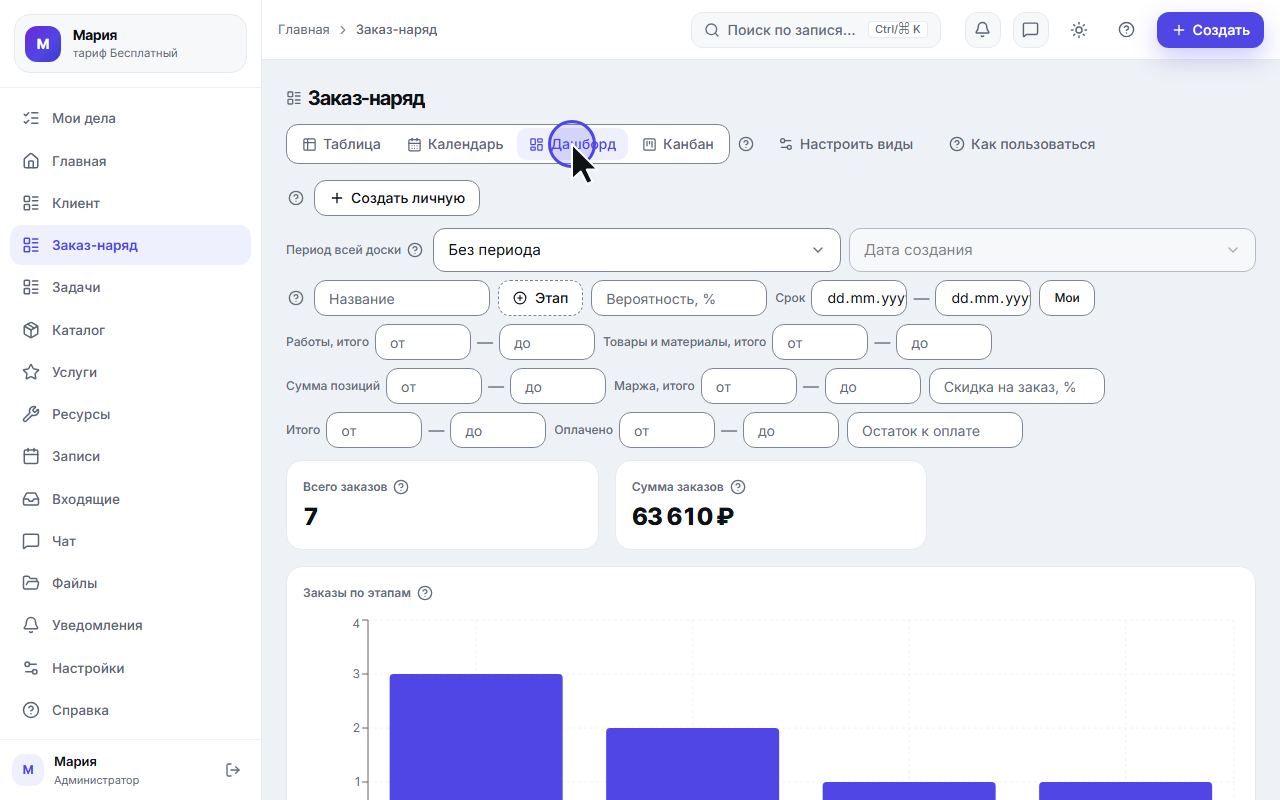This screenshot has width=1280, height=800.
Task: Click the log out icon beside Мария Администратор
Action: (233, 770)
